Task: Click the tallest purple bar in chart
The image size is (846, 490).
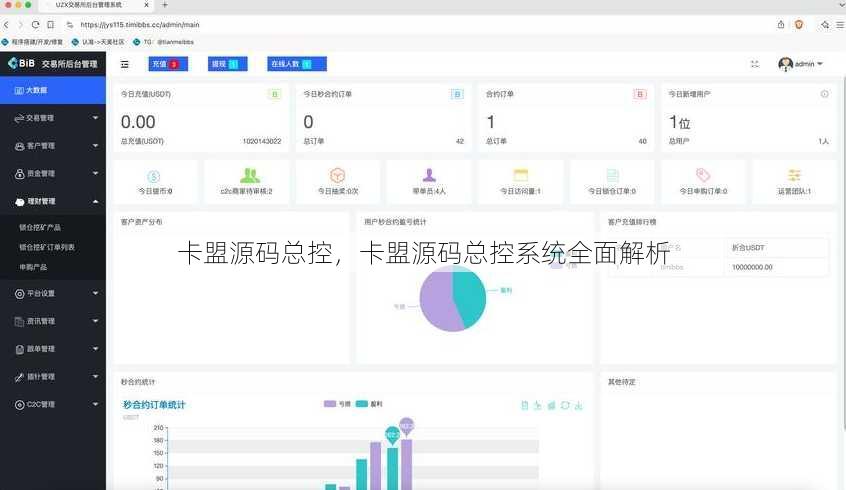Action: 406,463
